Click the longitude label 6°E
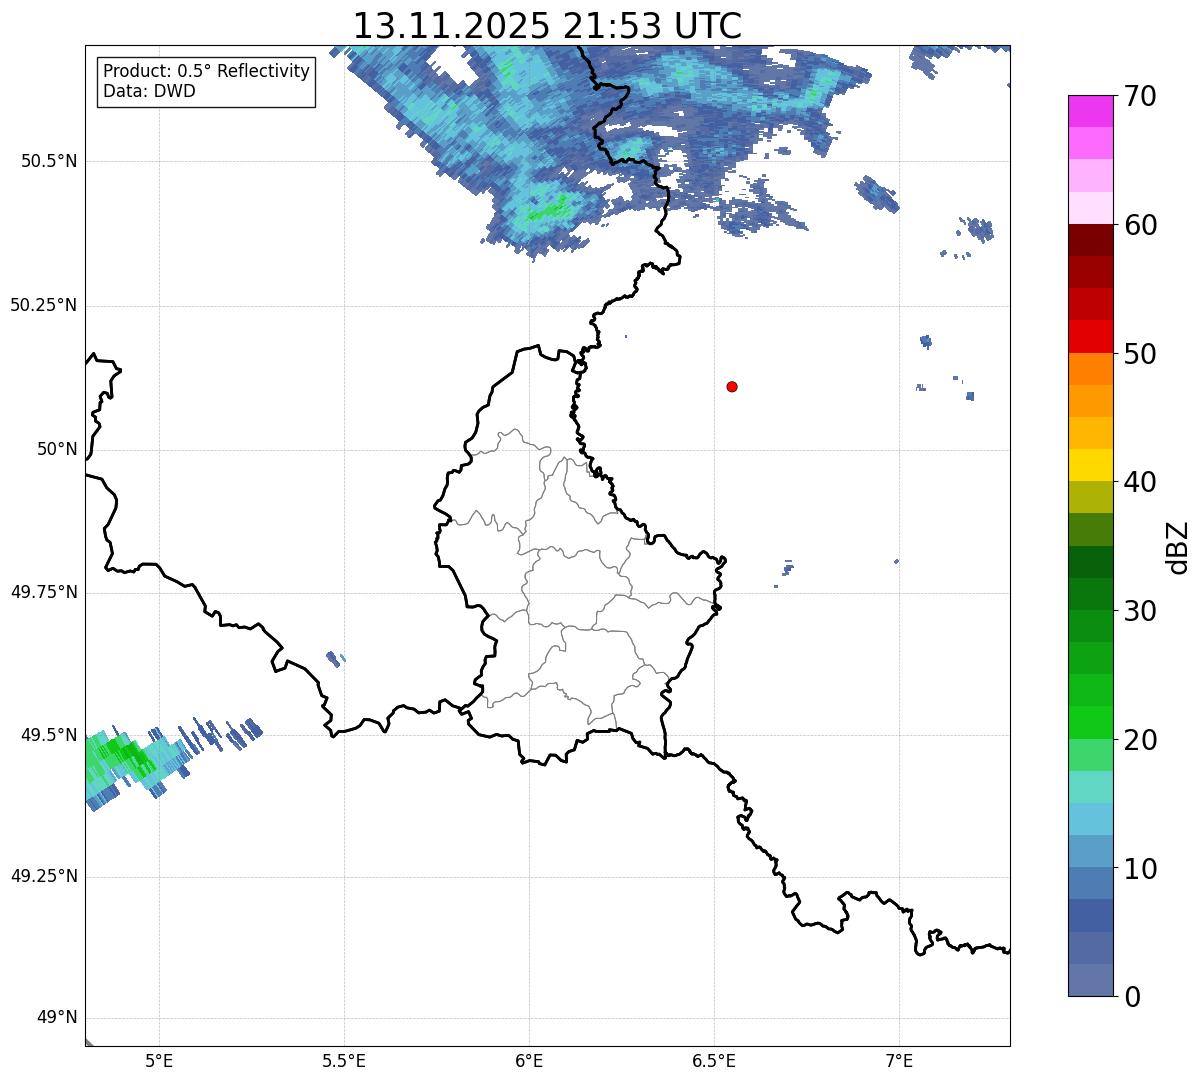Screen dimensions: 1202x1081 click(x=529, y=1061)
